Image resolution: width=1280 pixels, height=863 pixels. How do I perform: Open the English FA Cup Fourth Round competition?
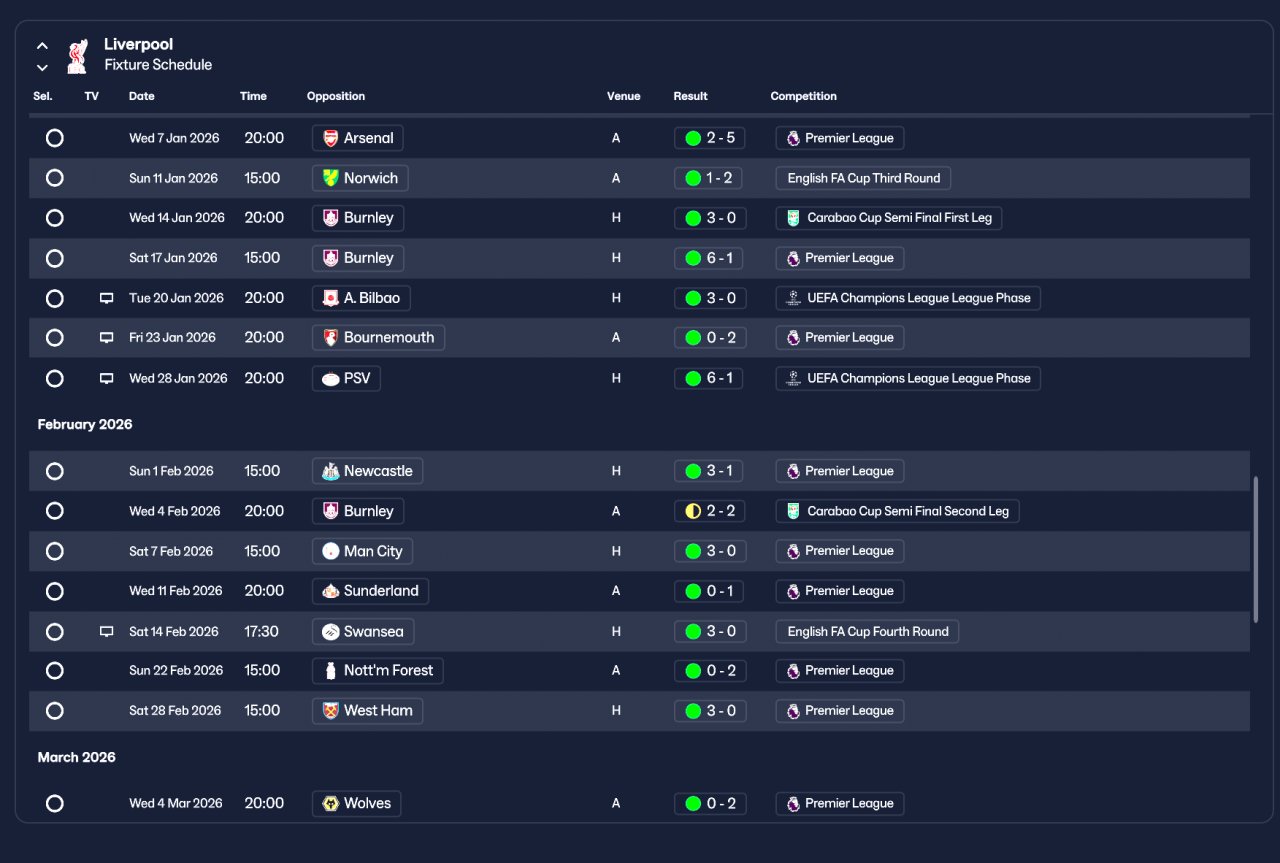(x=868, y=632)
